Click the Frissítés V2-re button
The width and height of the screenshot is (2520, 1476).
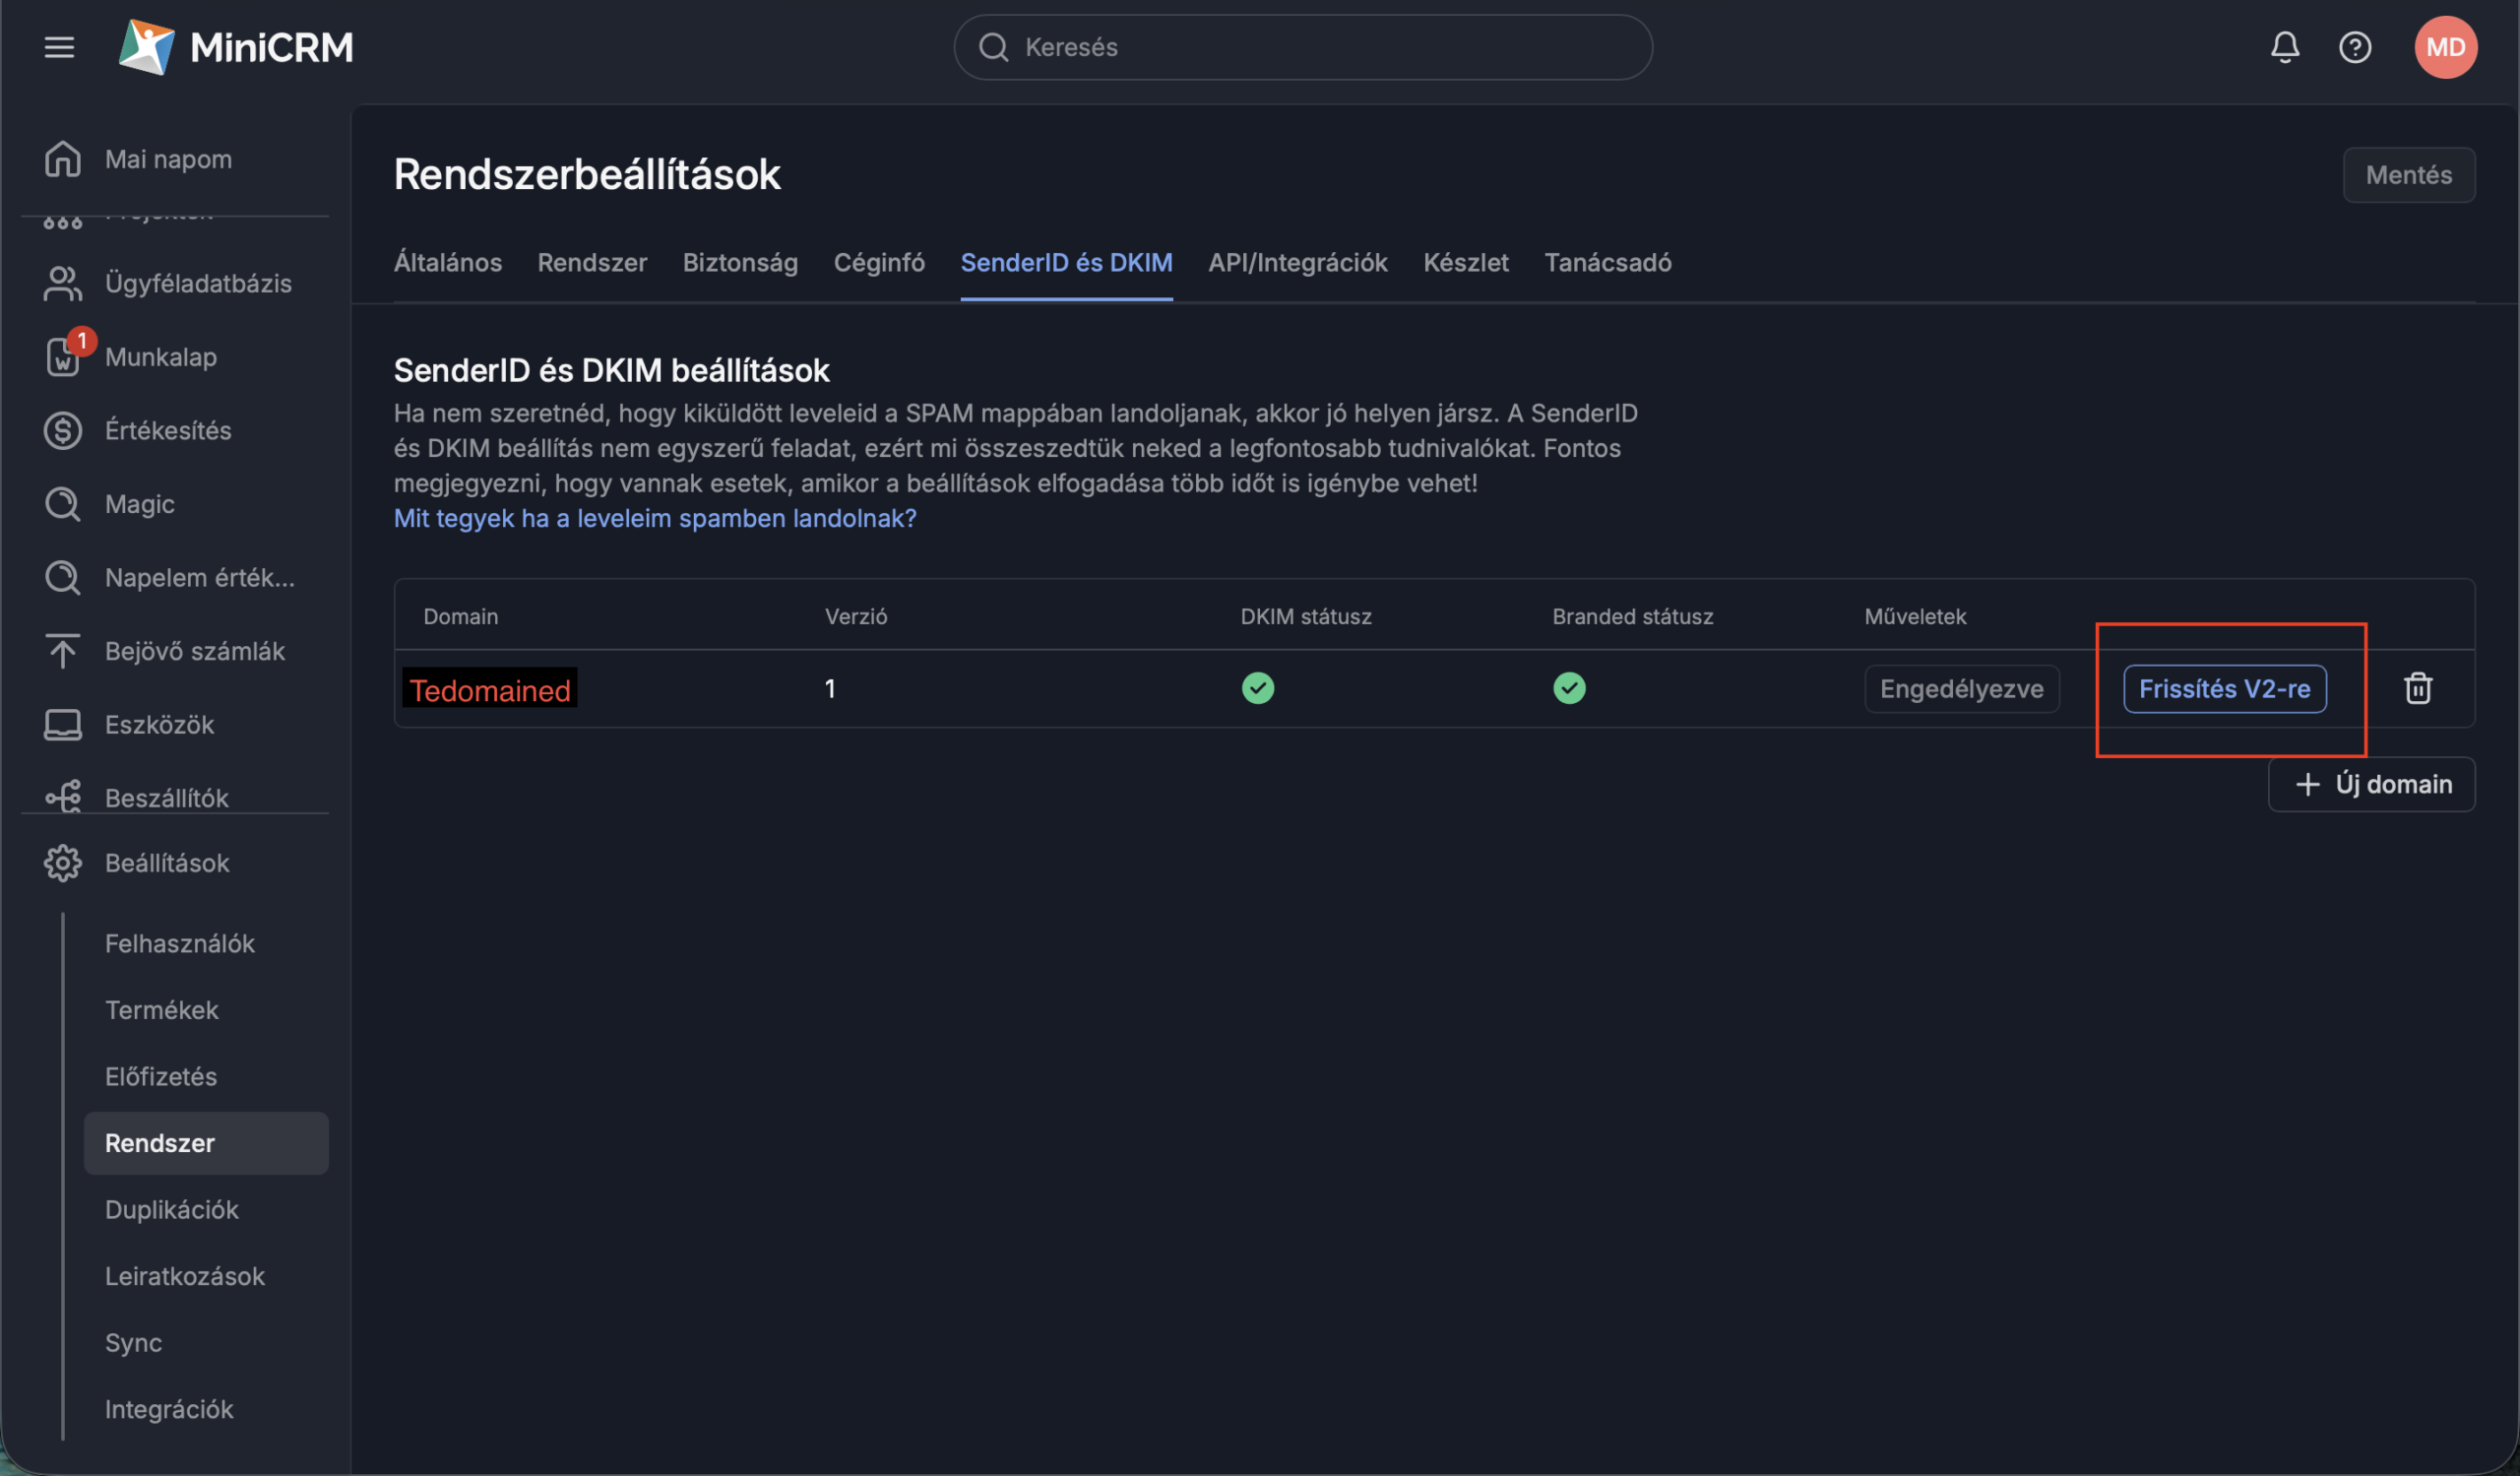point(2224,689)
